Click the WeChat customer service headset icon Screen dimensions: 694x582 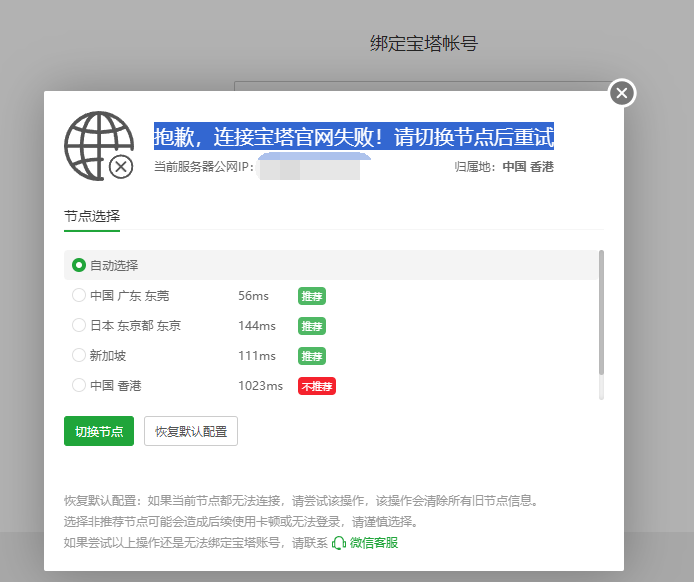pyautogui.click(x=339, y=543)
